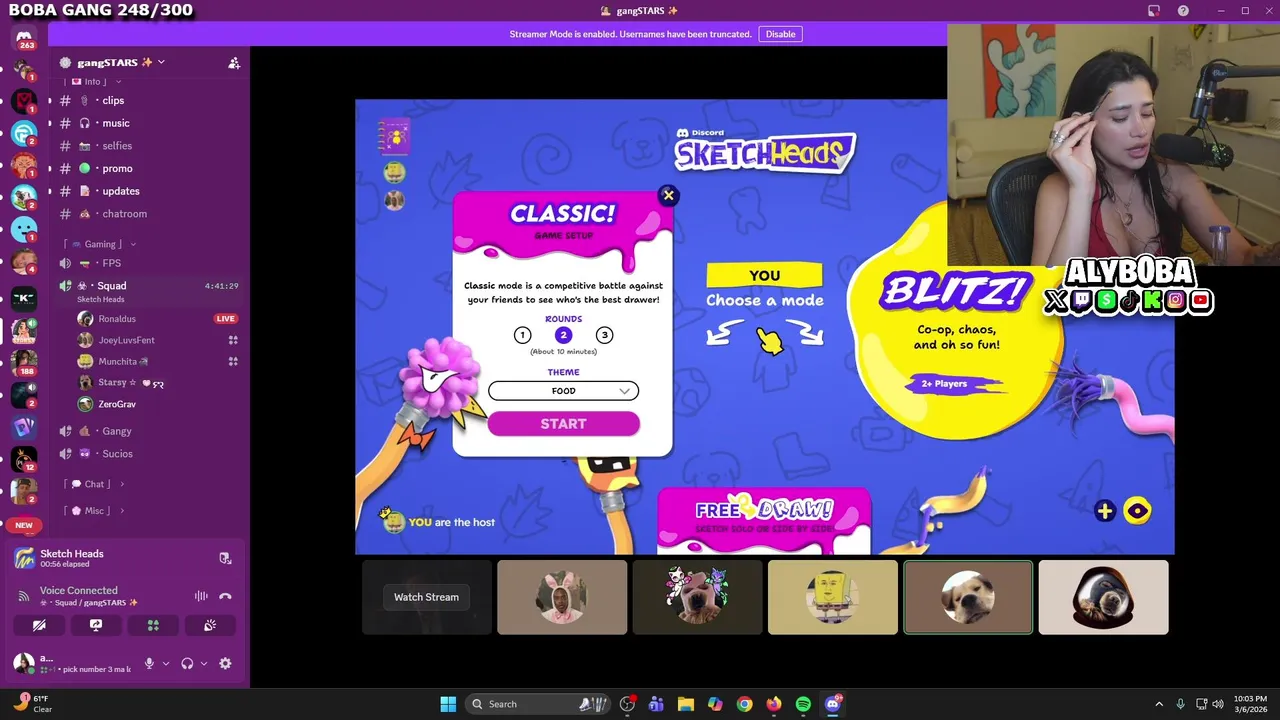Start the Classic mode game
Viewport: 1280px width, 720px height.
point(563,424)
